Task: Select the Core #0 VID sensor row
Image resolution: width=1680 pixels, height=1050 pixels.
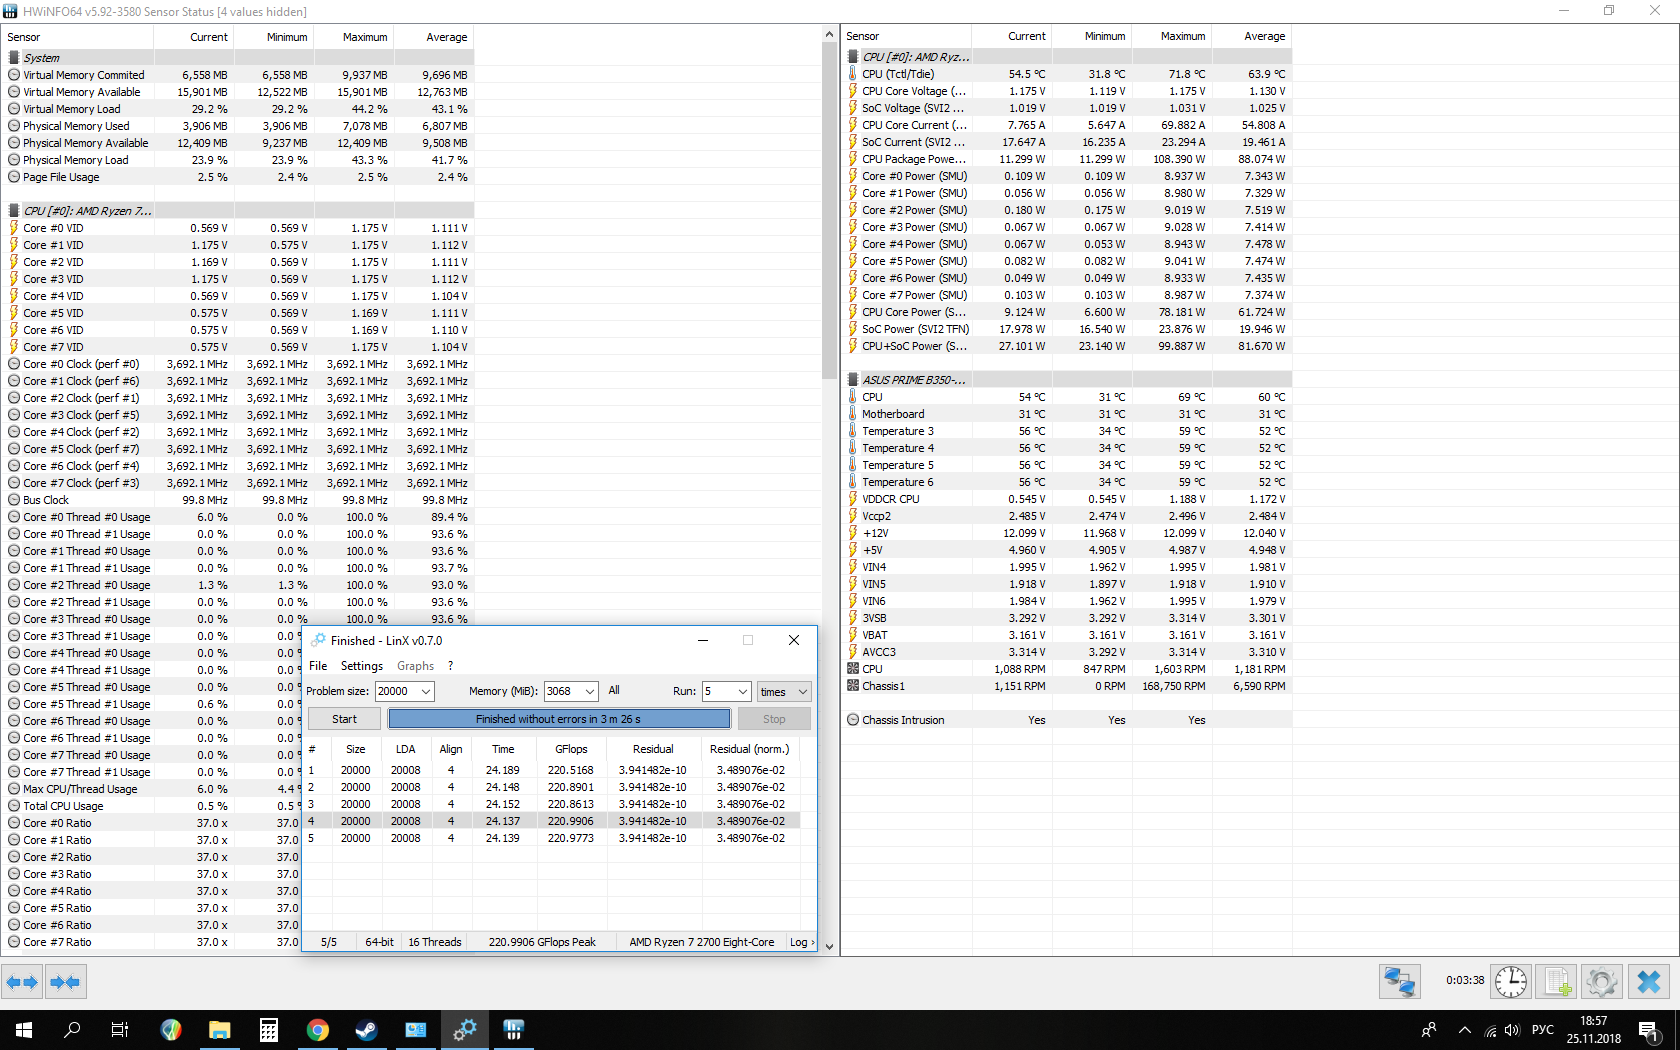Action: pyautogui.click(x=238, y=228)
